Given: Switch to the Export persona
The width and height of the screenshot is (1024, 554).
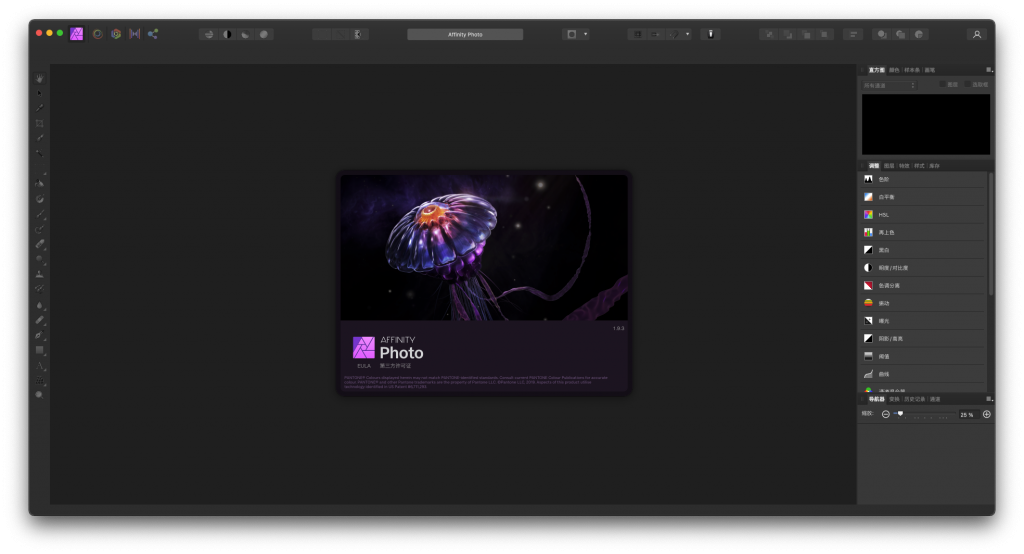Looking at the screenshot, I should 153,34.
